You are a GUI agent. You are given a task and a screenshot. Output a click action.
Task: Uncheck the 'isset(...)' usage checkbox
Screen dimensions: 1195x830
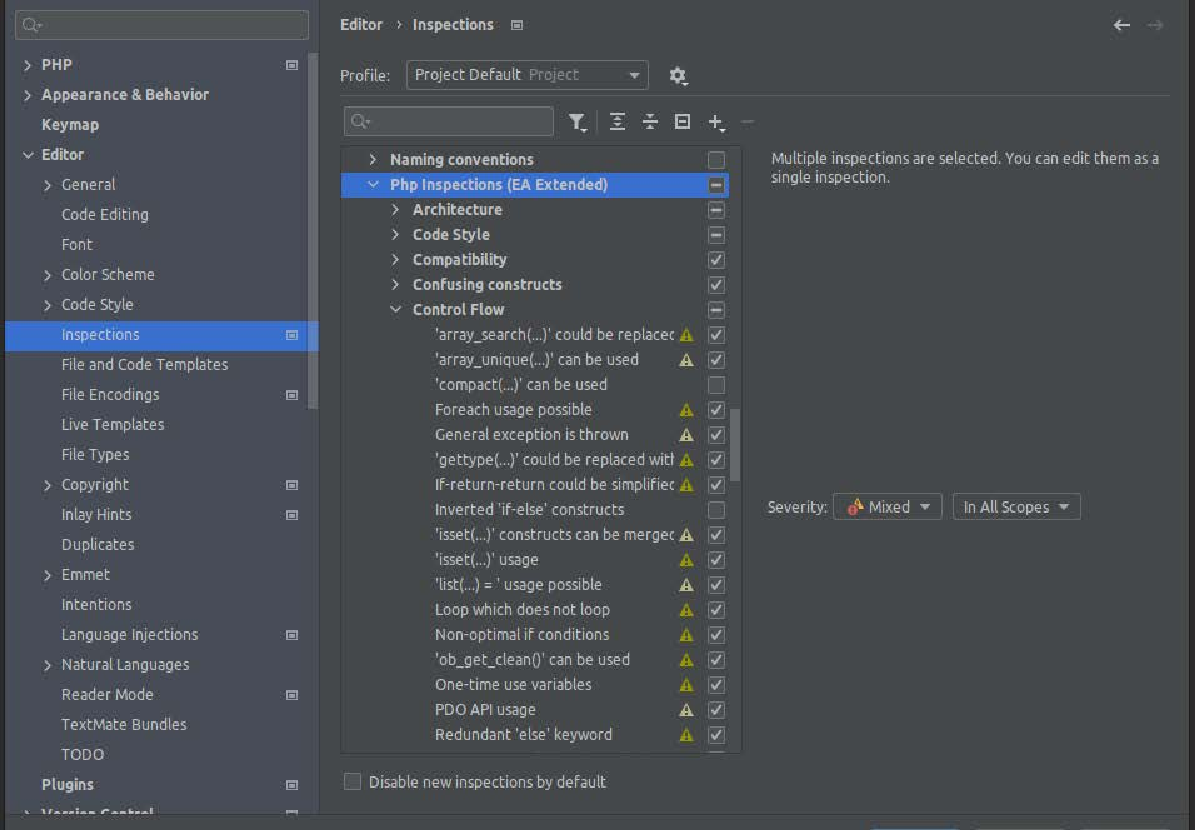[x=716, y=560]
